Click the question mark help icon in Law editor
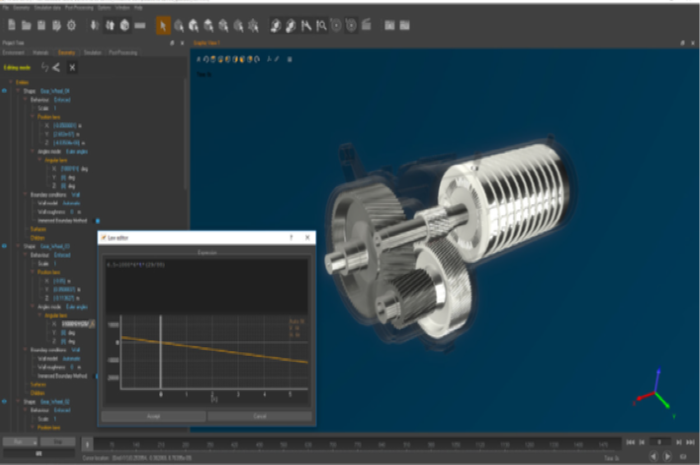This screenshot has width=700, height=465. click(x=290, y=238)
